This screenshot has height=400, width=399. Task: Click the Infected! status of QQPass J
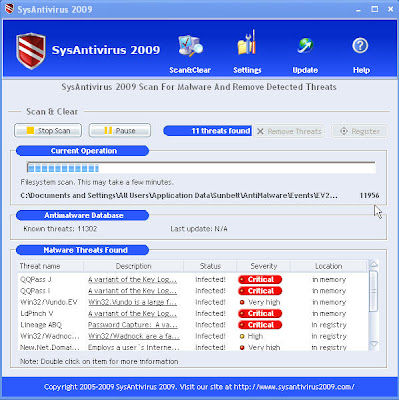[x=210, y=280]
